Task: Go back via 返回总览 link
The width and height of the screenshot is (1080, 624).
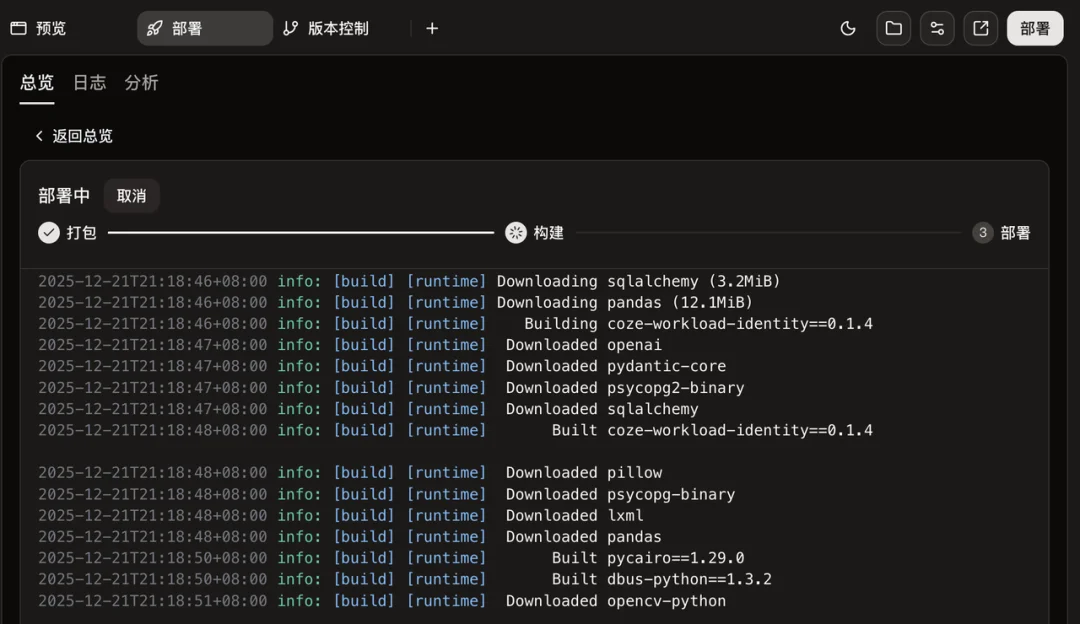Action: [x=74, y=136]
